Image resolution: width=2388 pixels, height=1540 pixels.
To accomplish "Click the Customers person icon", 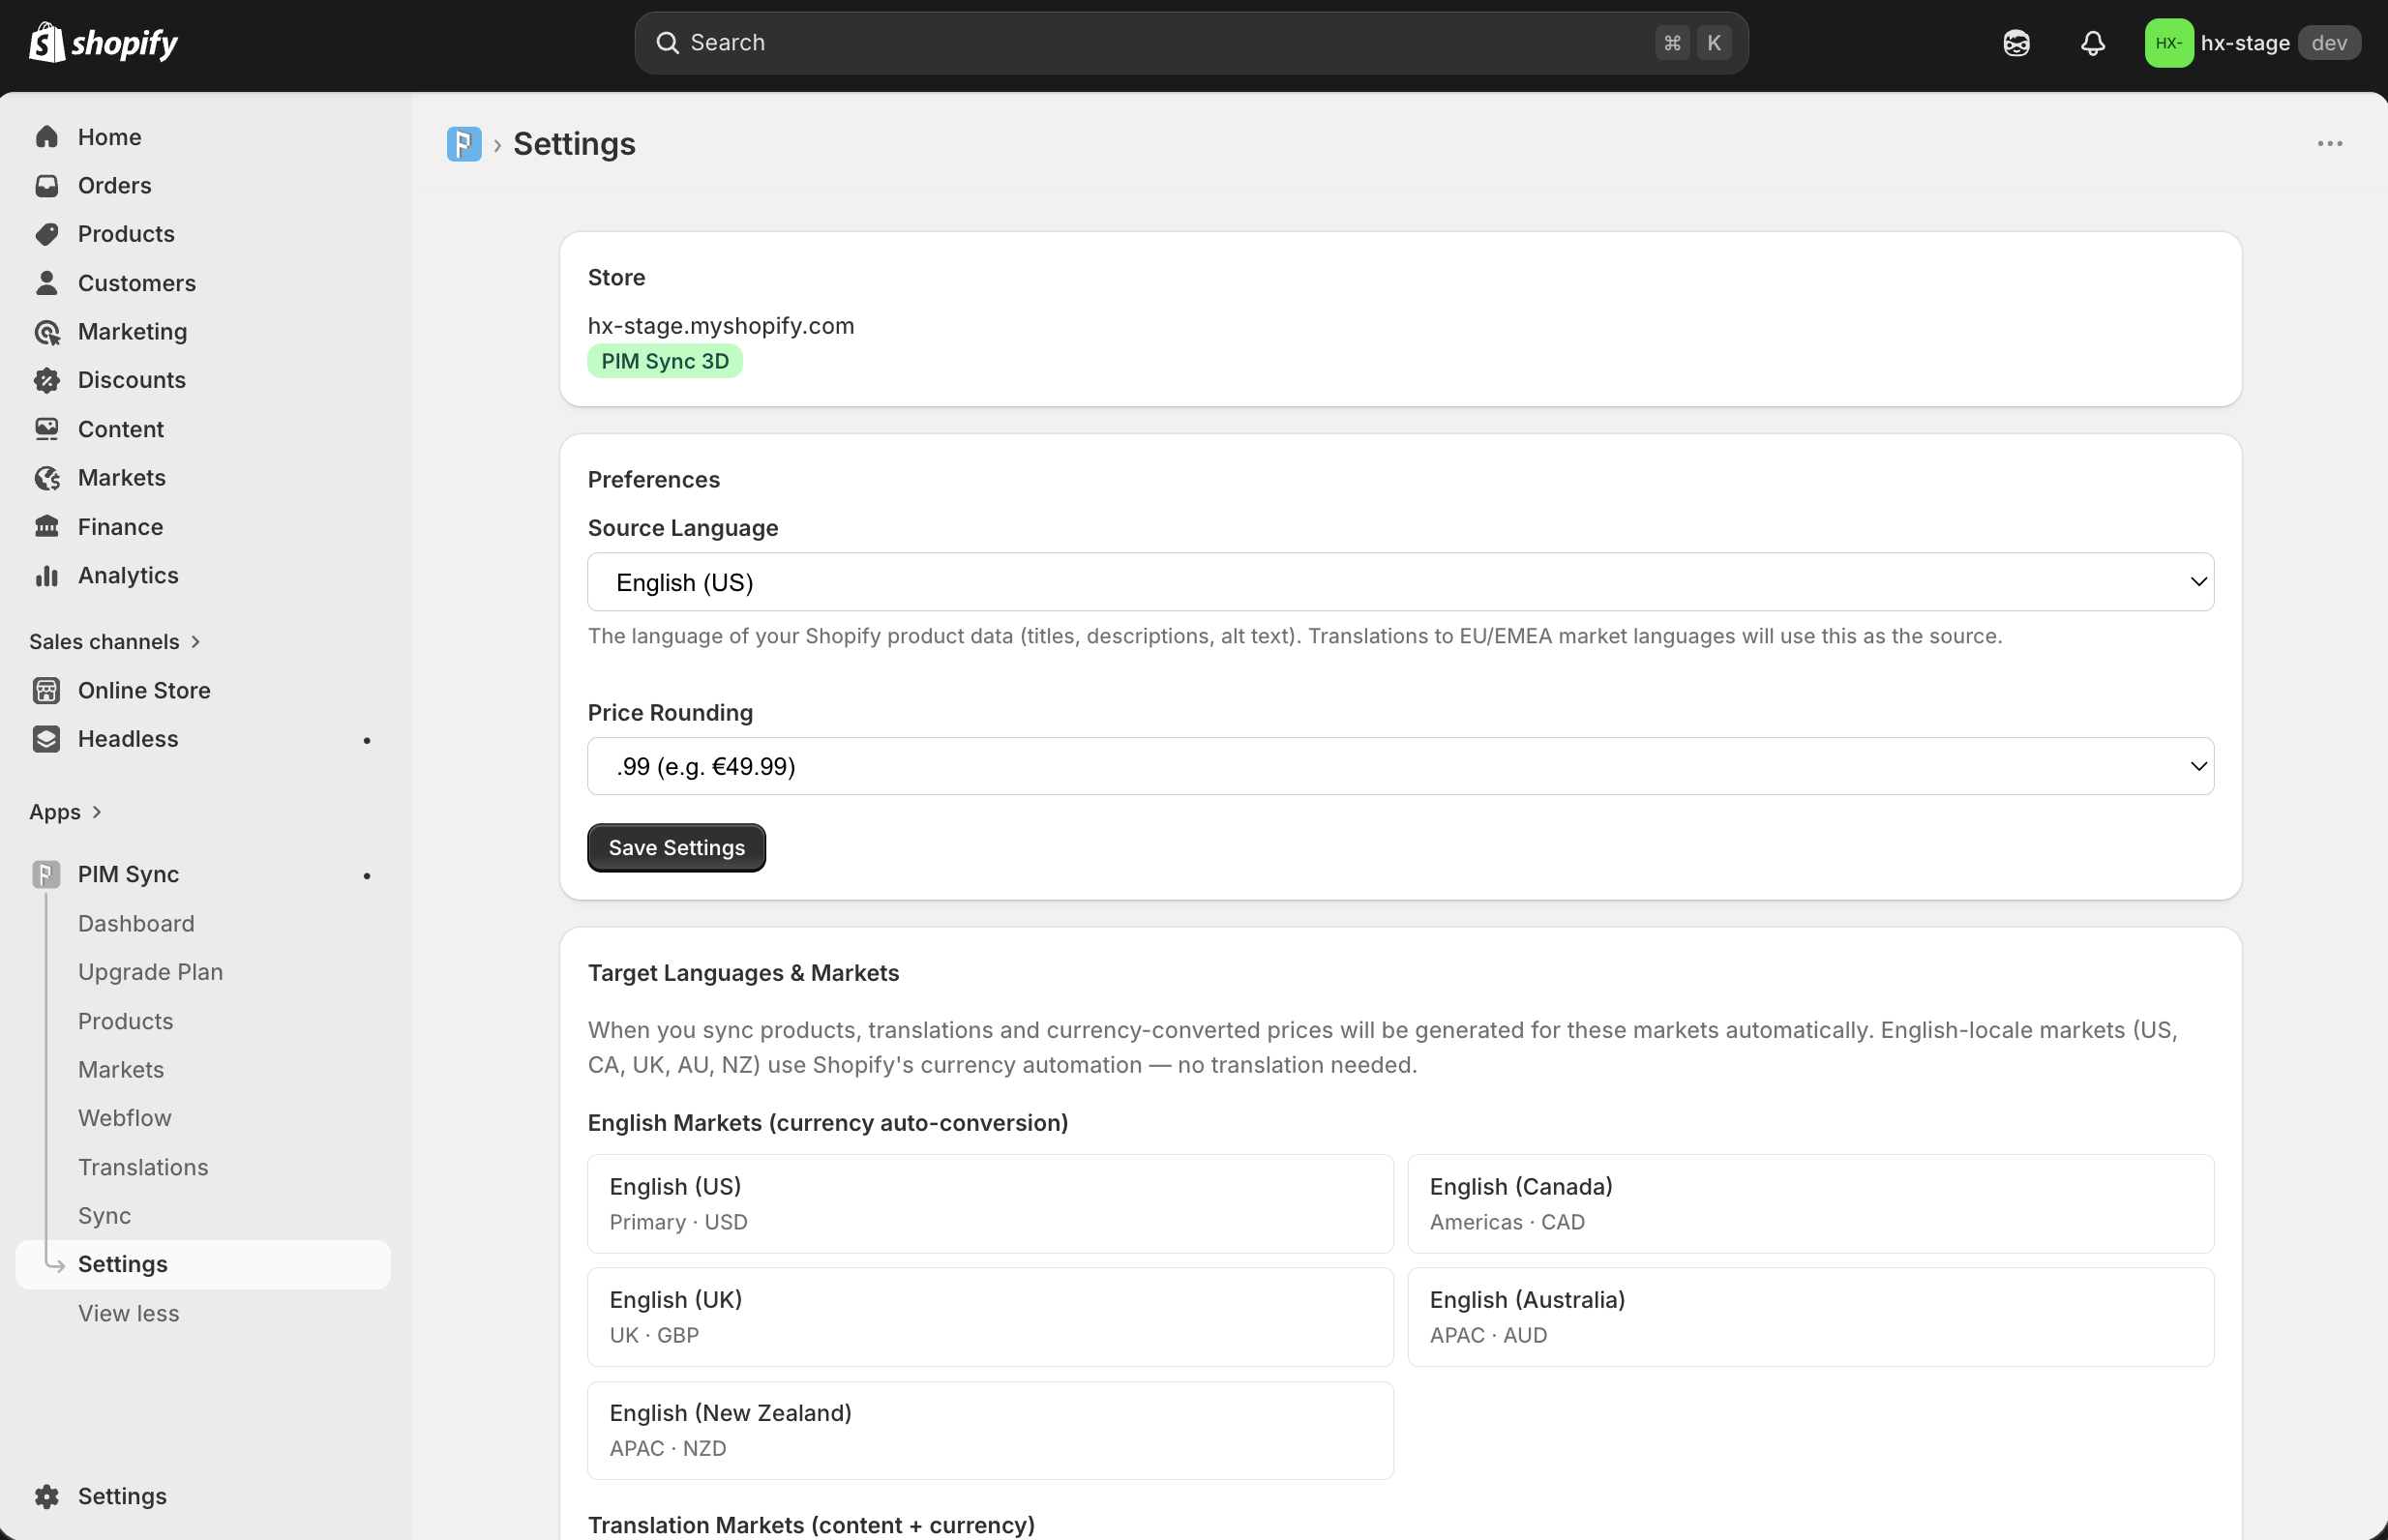I will (47, 283).
